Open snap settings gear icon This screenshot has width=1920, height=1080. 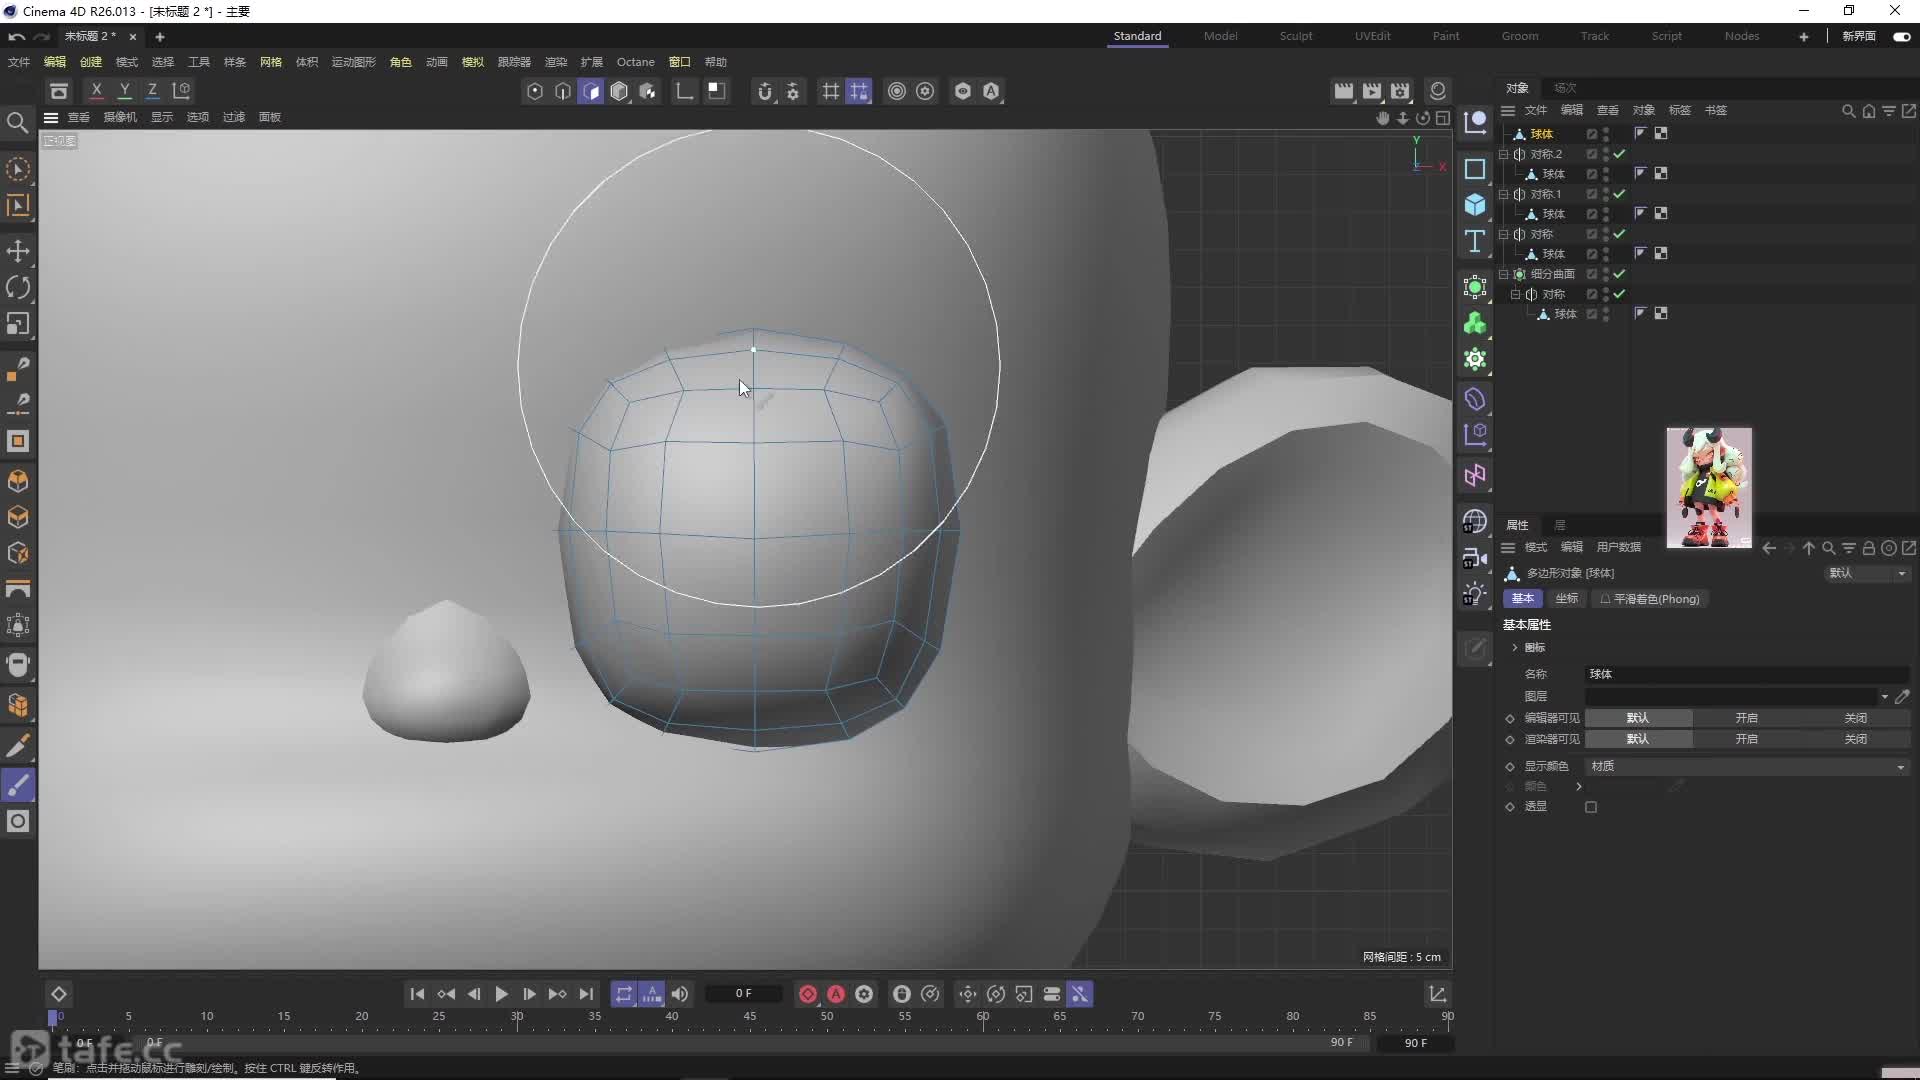point(793,92)
